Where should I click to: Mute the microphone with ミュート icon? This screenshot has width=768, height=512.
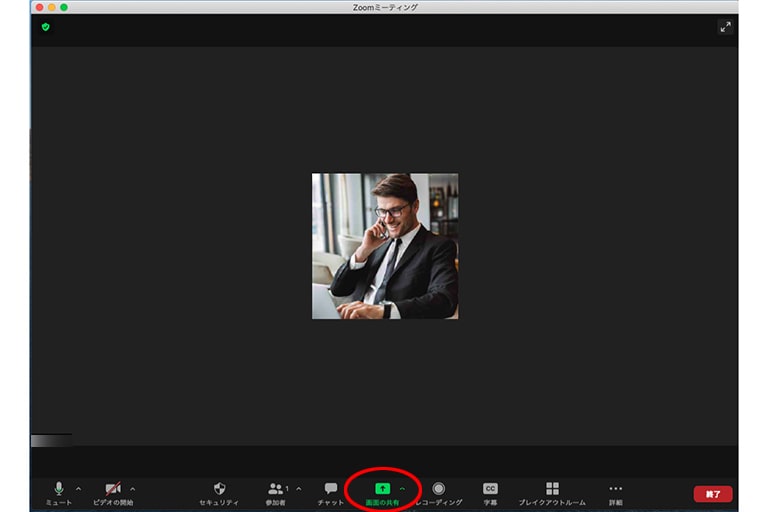tap(58, 489)
